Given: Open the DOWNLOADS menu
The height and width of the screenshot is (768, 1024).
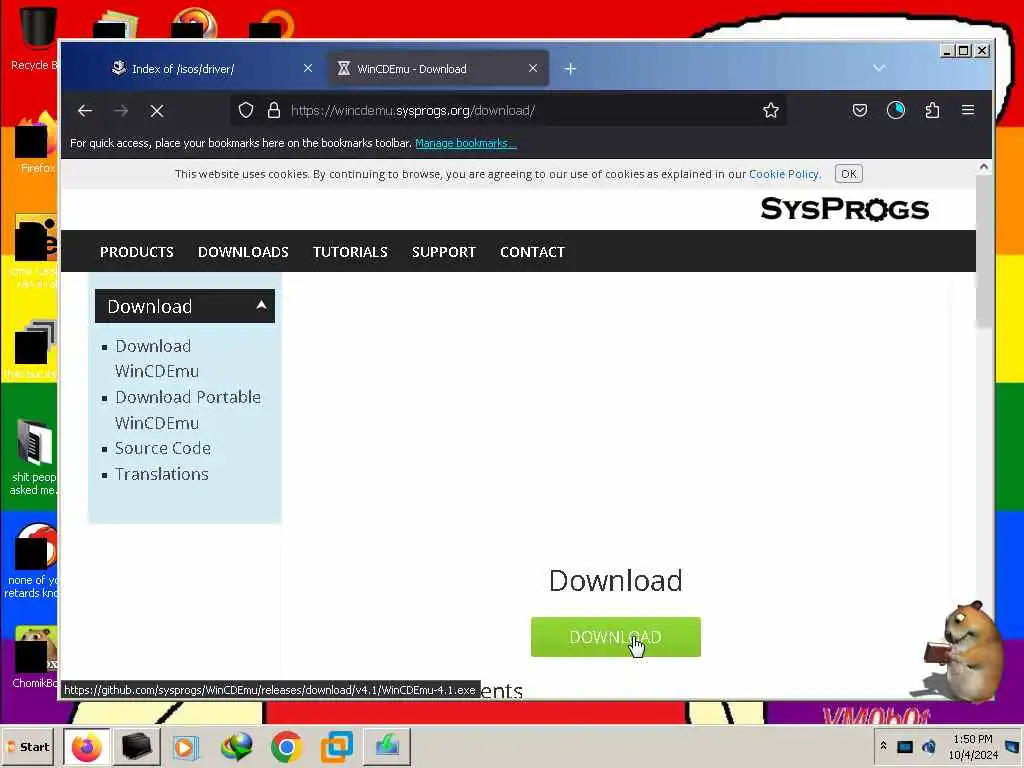Looking at the screenshot, I should [x=243, y=252].
